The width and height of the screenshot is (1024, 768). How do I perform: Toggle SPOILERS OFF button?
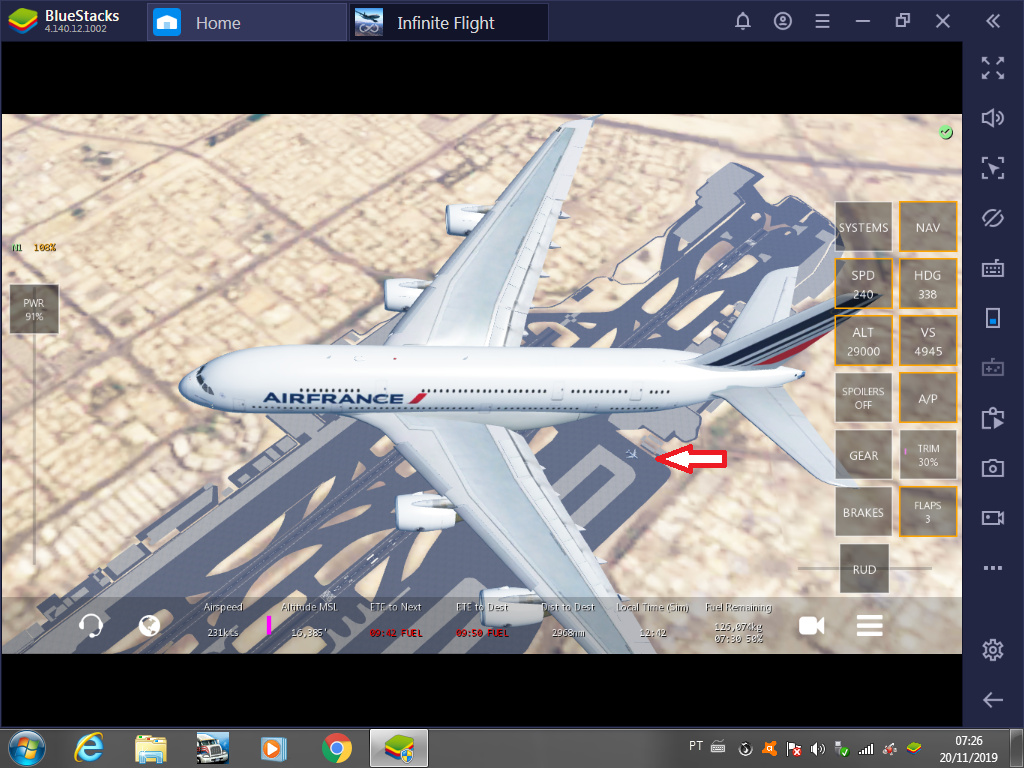863,398
